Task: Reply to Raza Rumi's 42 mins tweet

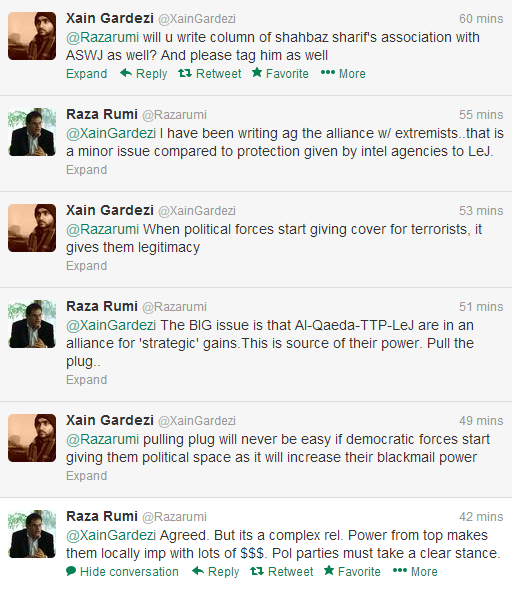Action: point(216,571)
